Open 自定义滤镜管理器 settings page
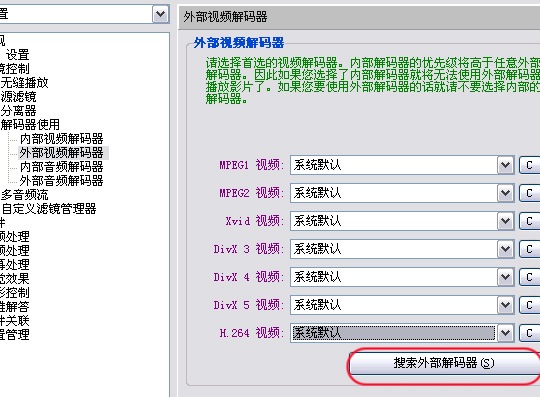Screen dimensions: 540x397 49,209
